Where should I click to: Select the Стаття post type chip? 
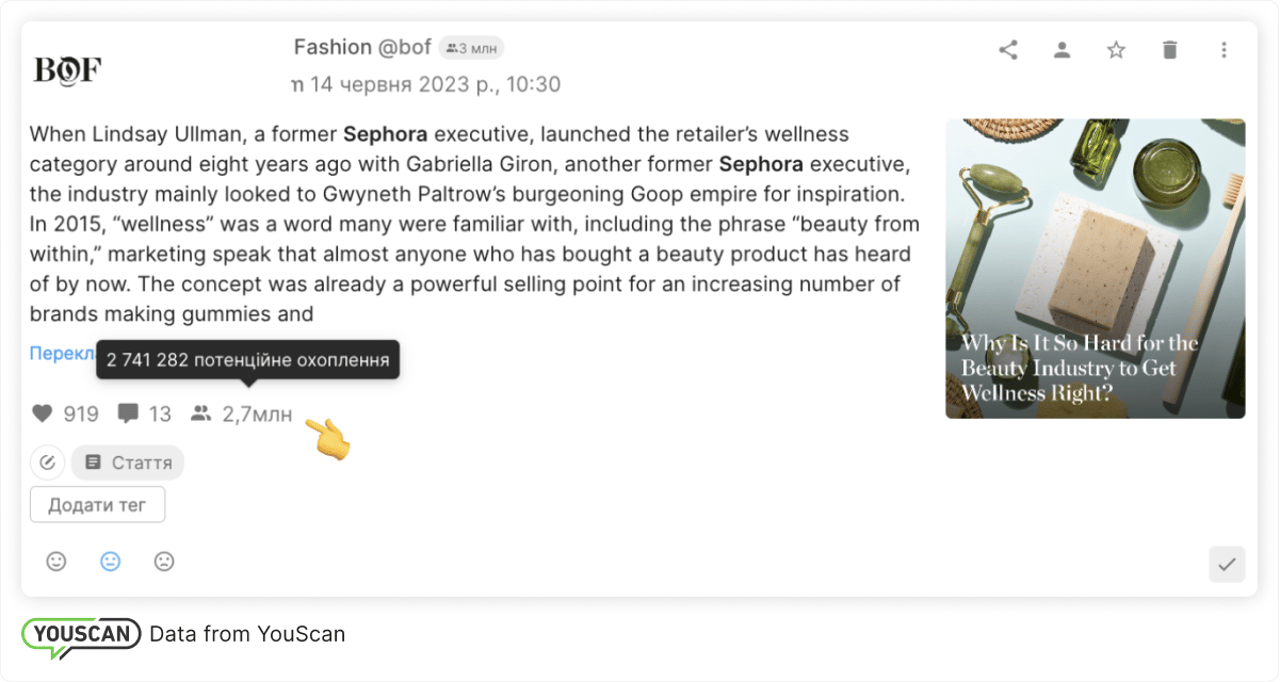[x=128, y=463]
